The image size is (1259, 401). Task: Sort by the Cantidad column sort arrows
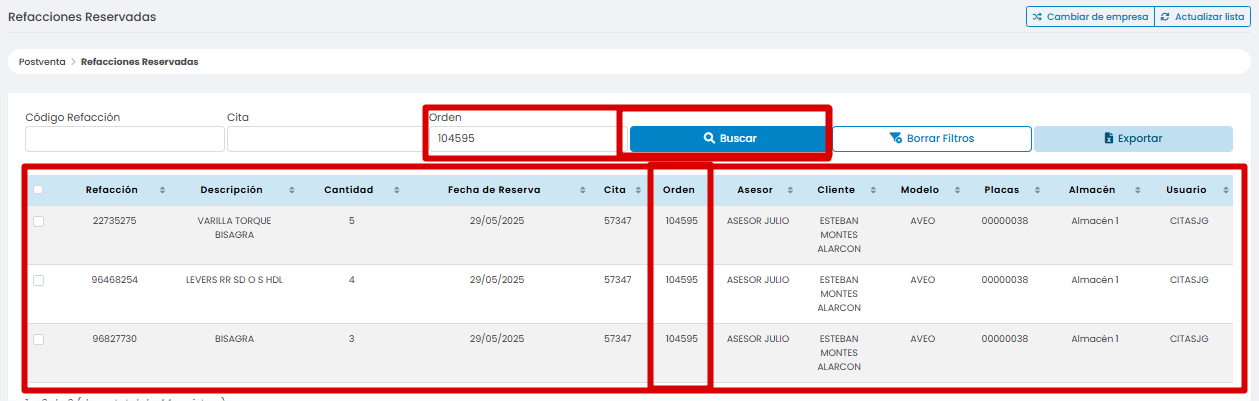397,190
